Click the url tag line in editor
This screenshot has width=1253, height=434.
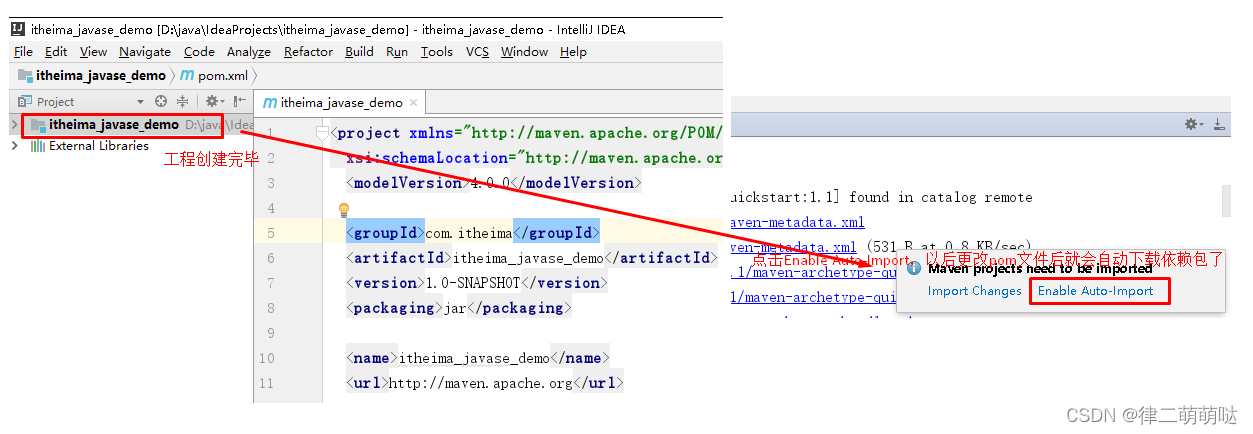pyautogui.click(x=484, y=383)
